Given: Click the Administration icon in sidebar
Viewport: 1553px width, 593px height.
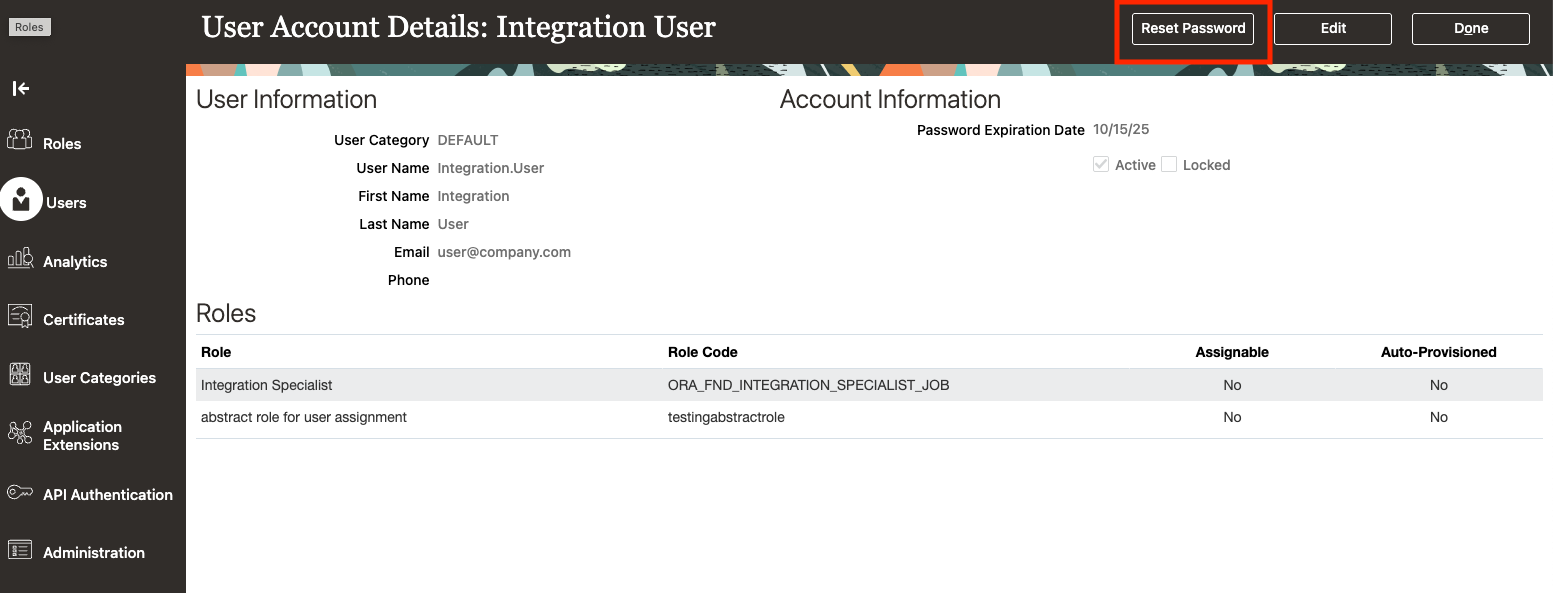Looking at the screenshot, I should pyautogui.click(x=20, y=551).
